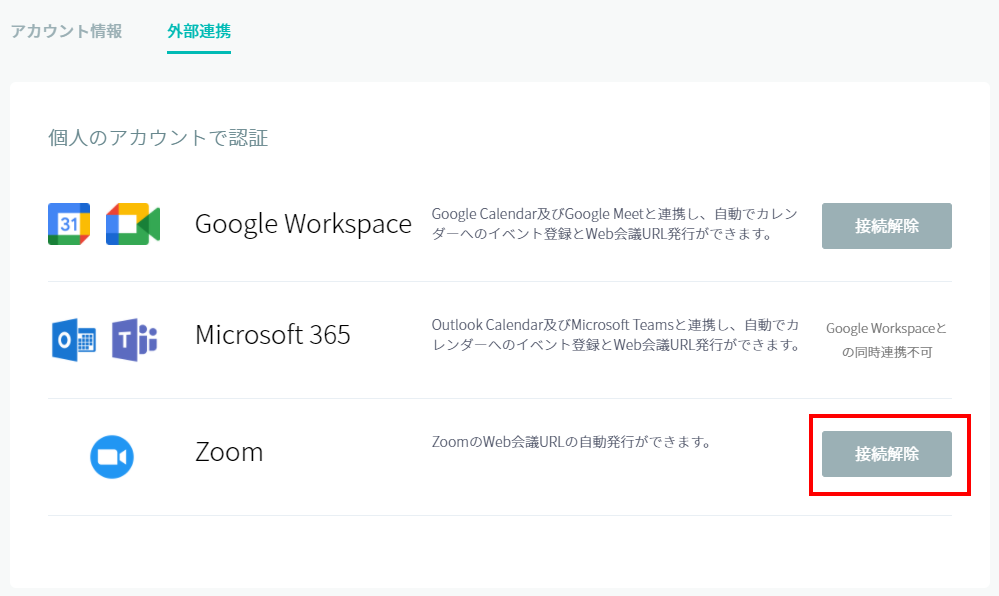Click the Microsoft 365 service name
The height and width of the screenshot is (596, 999).
click(x=272, y=334)
